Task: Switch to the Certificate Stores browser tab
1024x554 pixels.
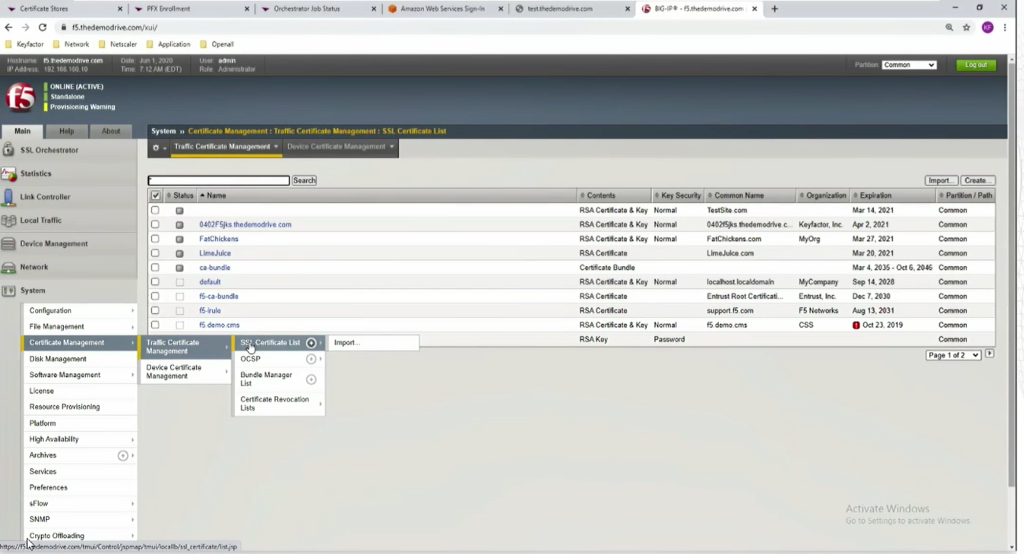Action: click(65, 8)
